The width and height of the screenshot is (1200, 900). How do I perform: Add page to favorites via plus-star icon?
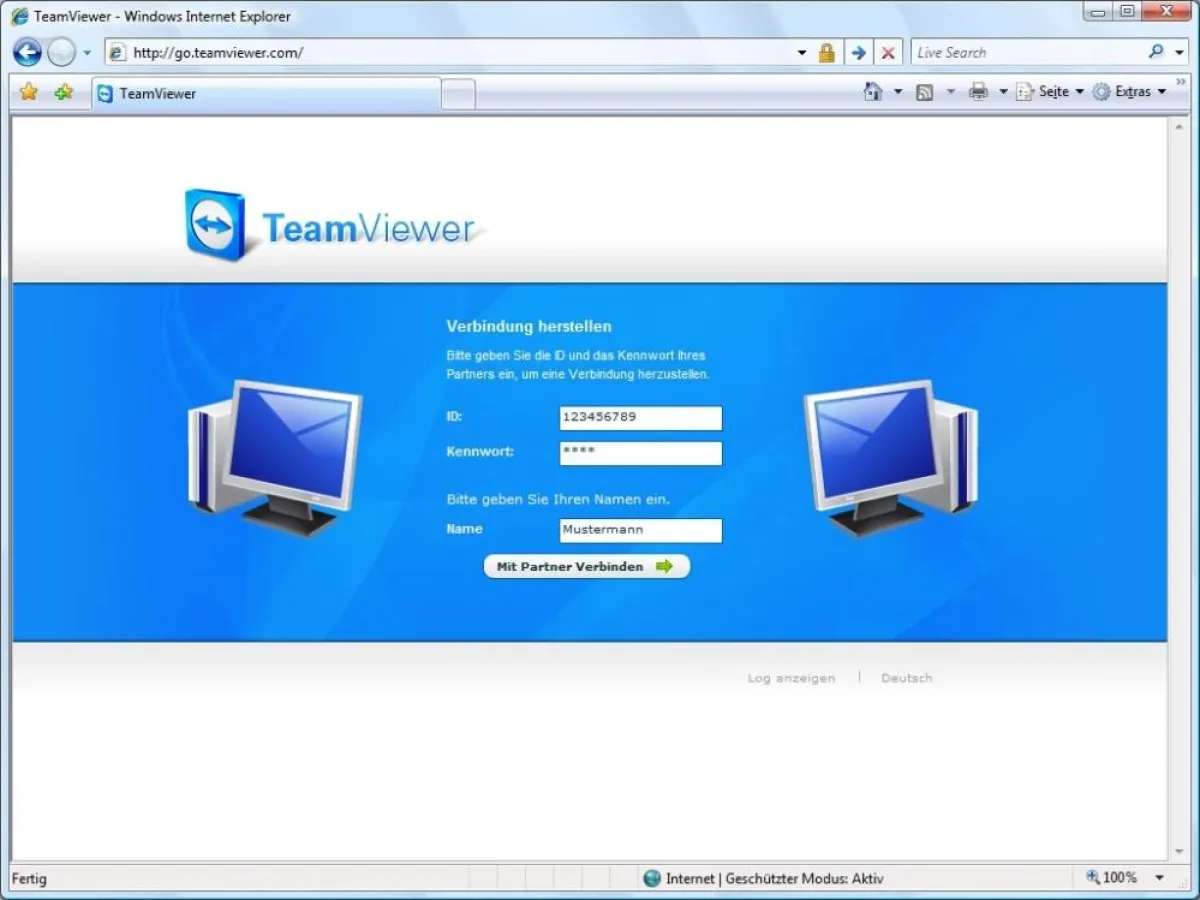click(62, 91)
